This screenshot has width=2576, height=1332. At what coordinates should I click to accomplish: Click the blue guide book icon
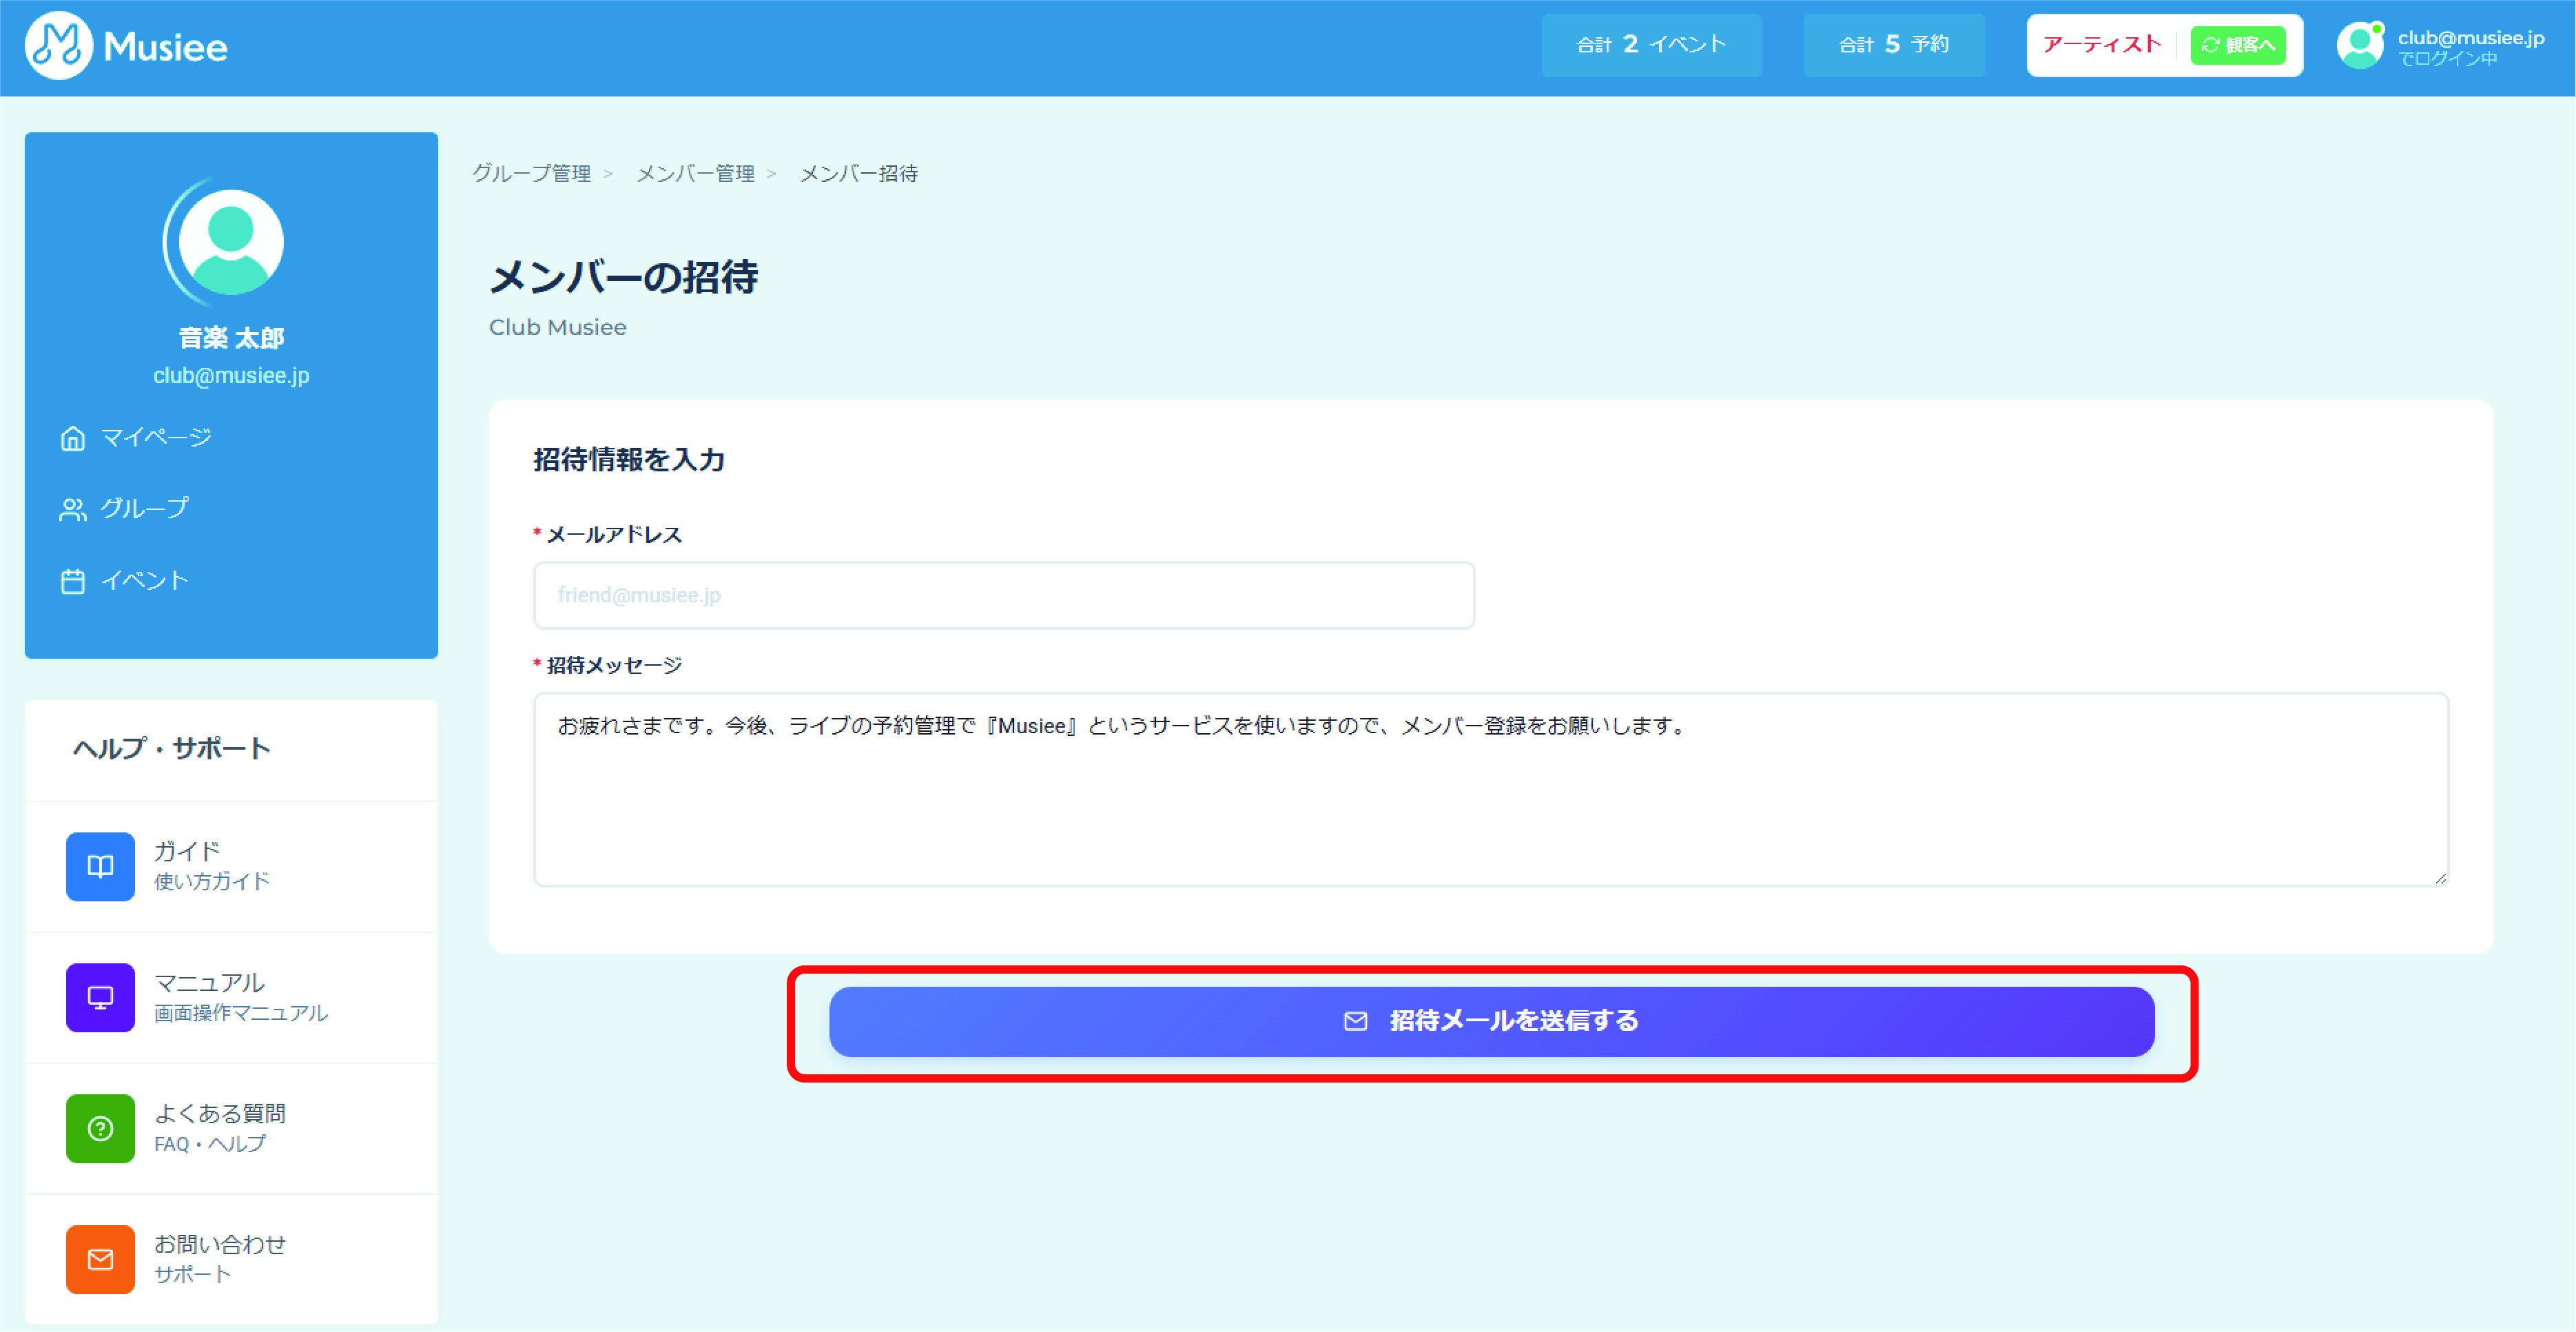click(100, 866)
